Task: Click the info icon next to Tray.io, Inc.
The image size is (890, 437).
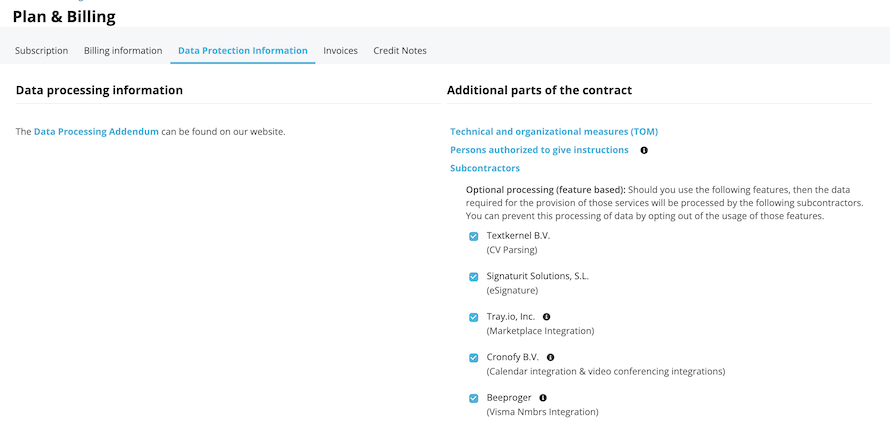Action: [x=547, y=317]
